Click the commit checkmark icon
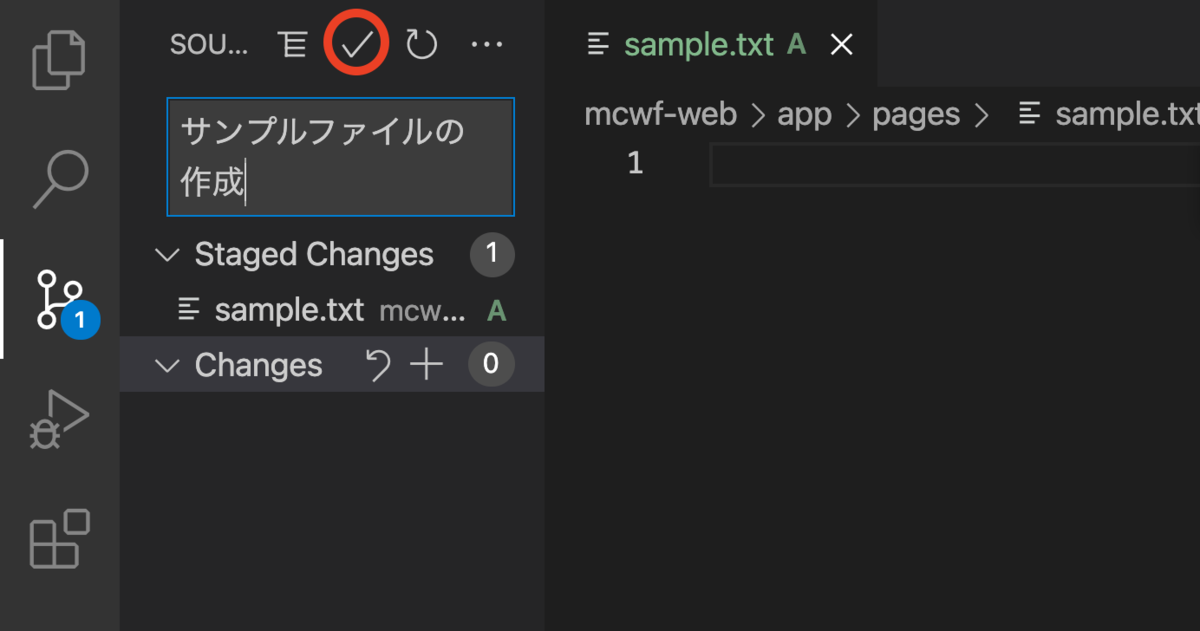 pos(356,43)
